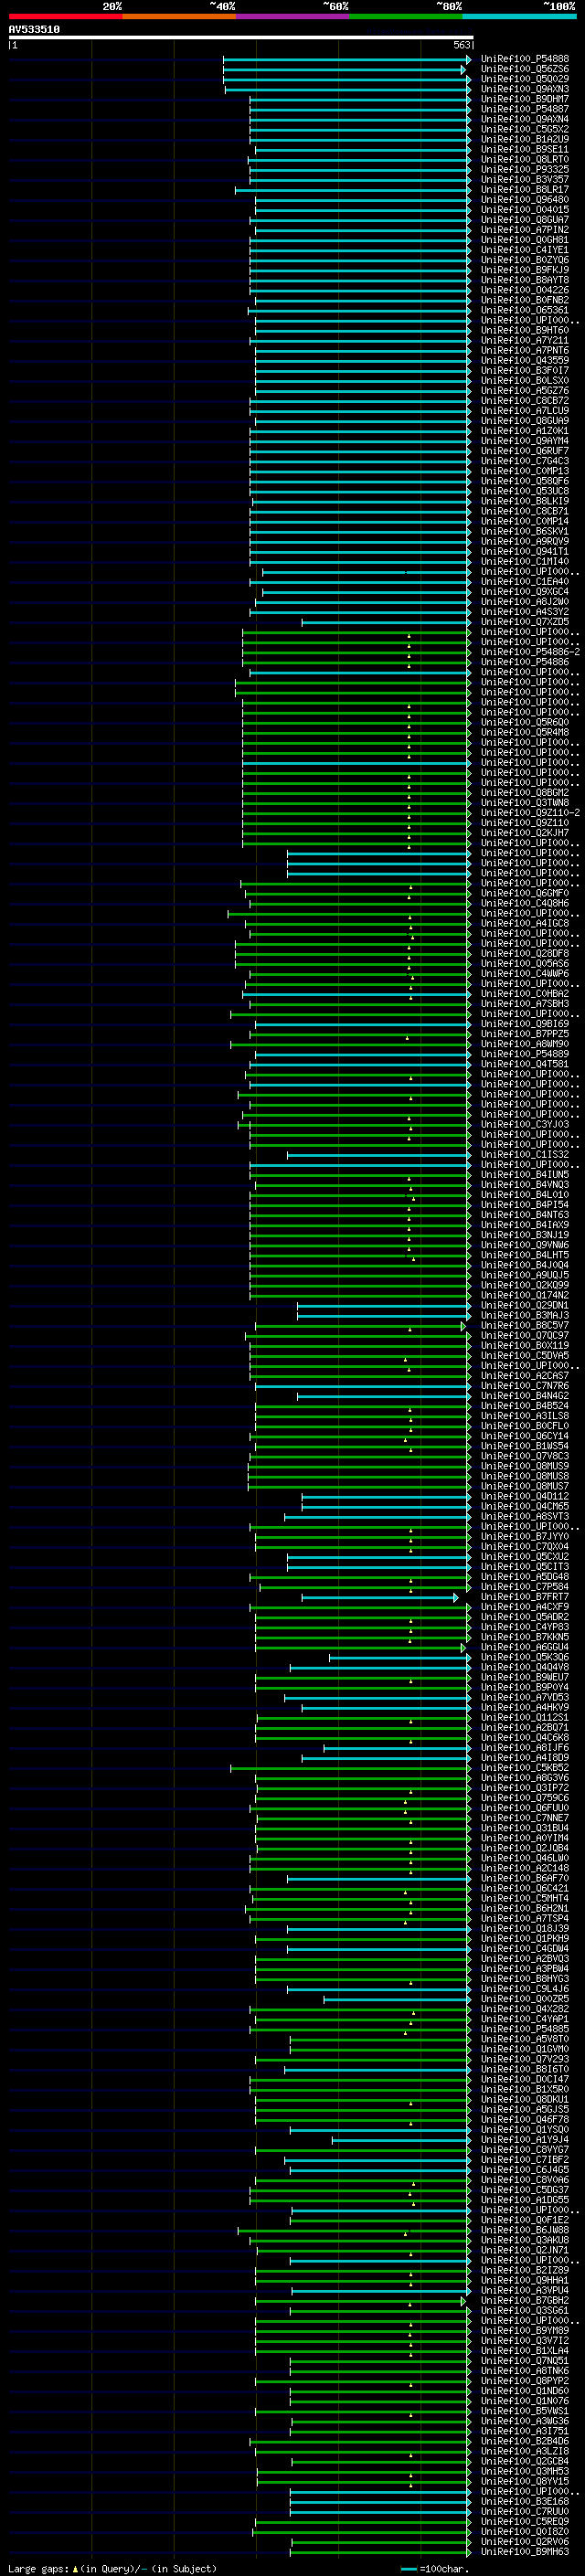
Task: Open hit UniRef100_Q7XZD5
Action: (525, 622)
